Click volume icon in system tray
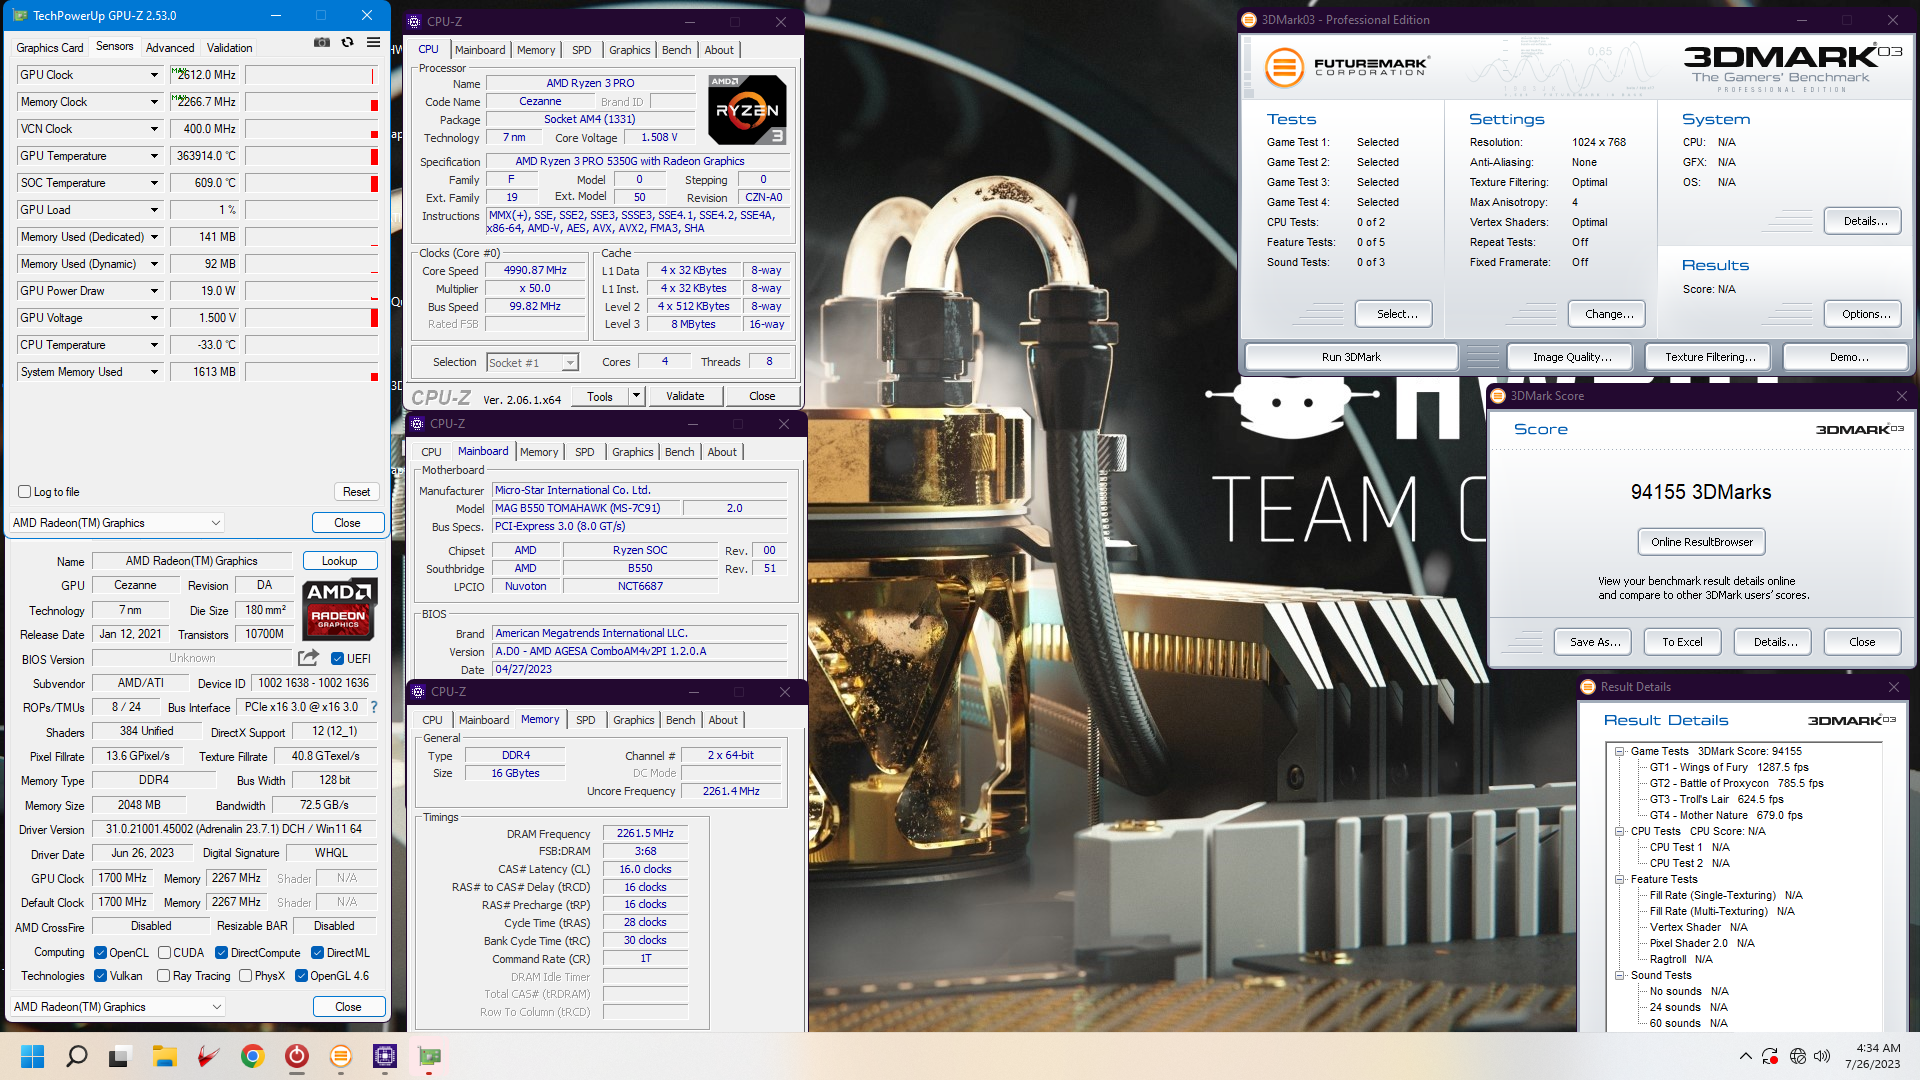This screenshot has height=1080, width=1920. pos(1822,1056)
